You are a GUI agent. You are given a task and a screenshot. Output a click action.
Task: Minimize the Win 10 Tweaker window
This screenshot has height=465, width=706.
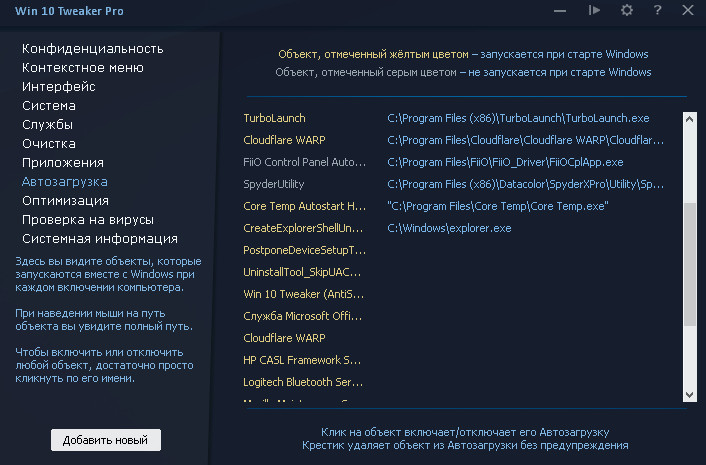click(560, 11)
